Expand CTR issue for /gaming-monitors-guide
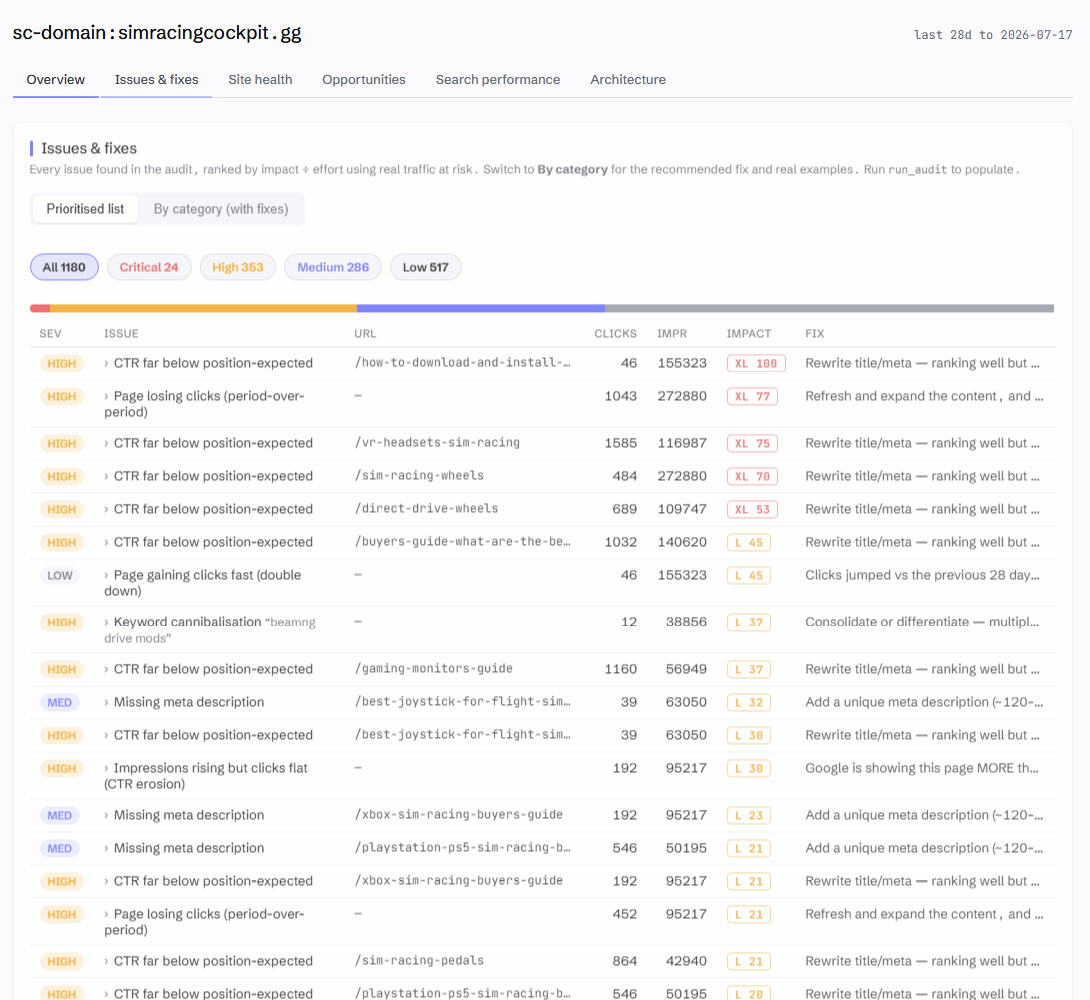The image size is (1090, 1000). [x=209, y=669]
